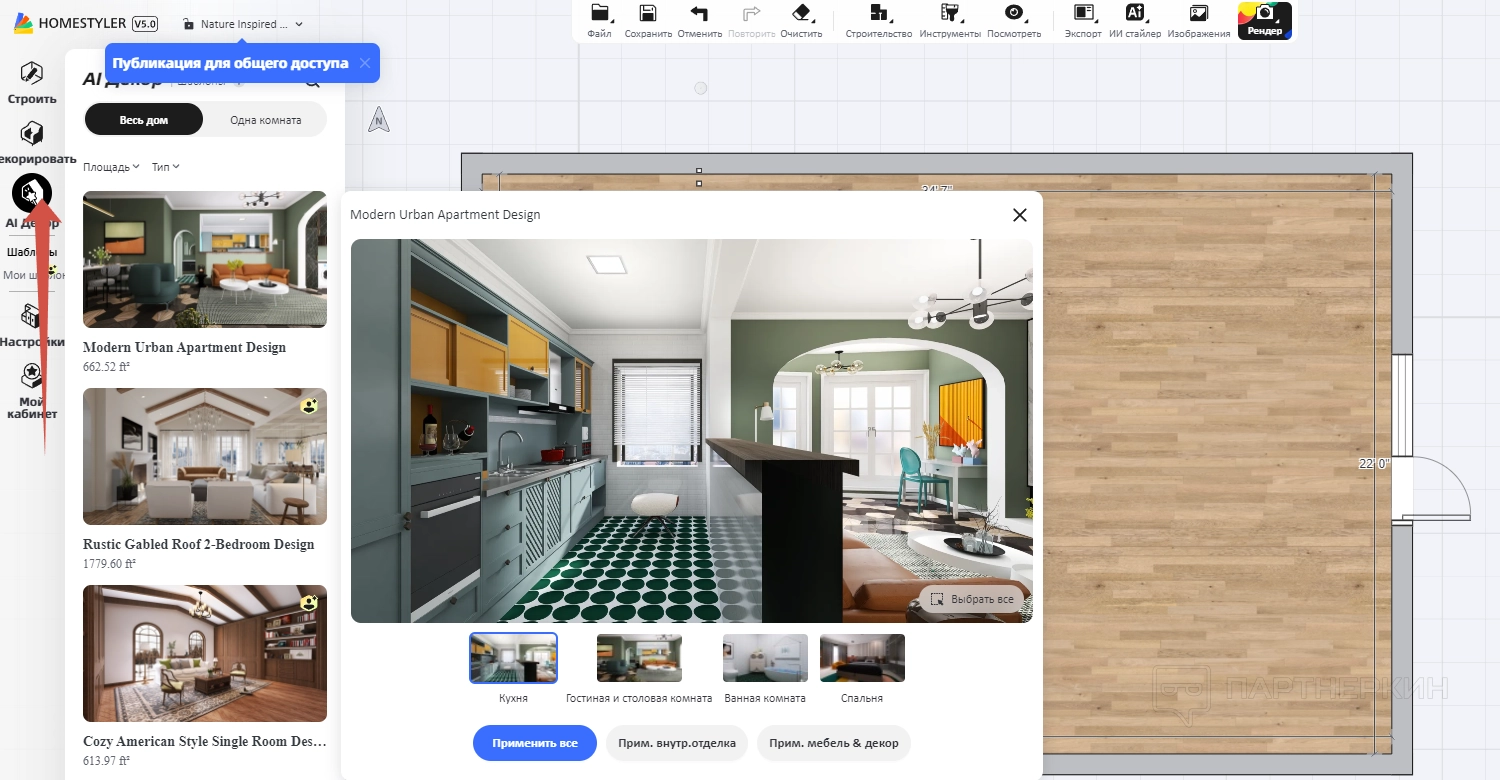Switch to One room (Одна комната) toggle
This screenshot has height=780, width=1500.
265,120
